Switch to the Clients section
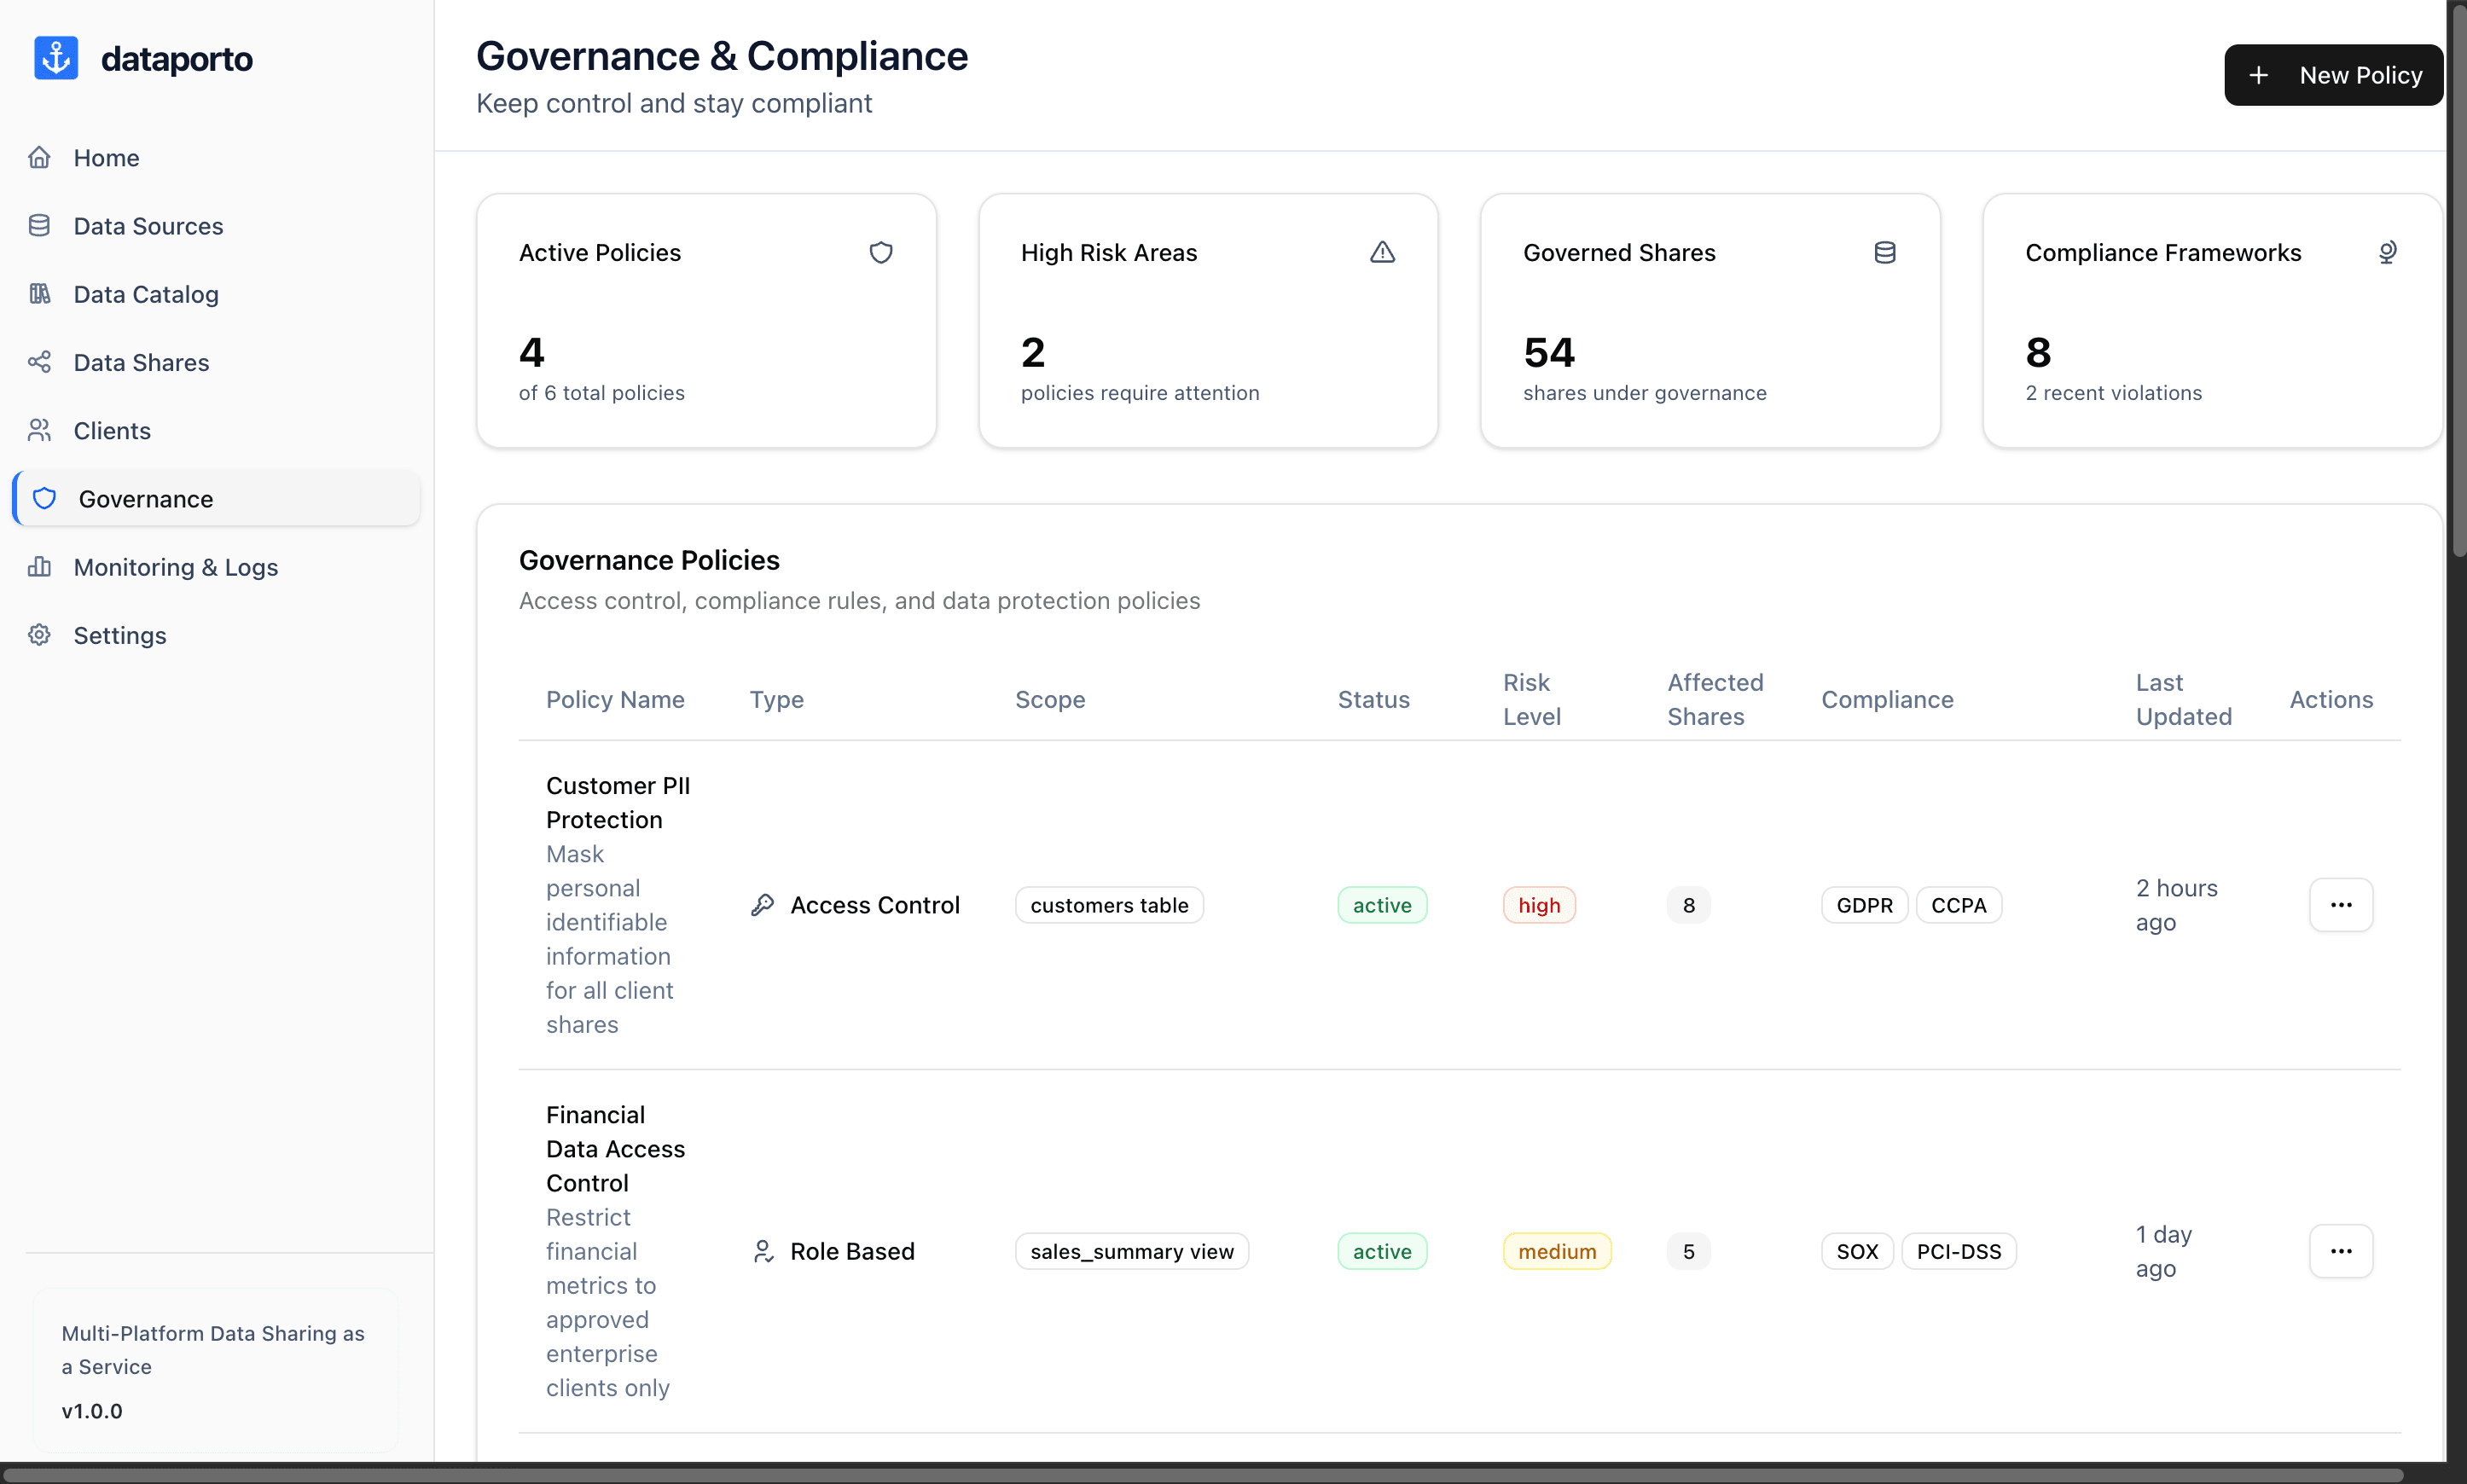This screenshot has width=2467, height=1484. (112, 430)
